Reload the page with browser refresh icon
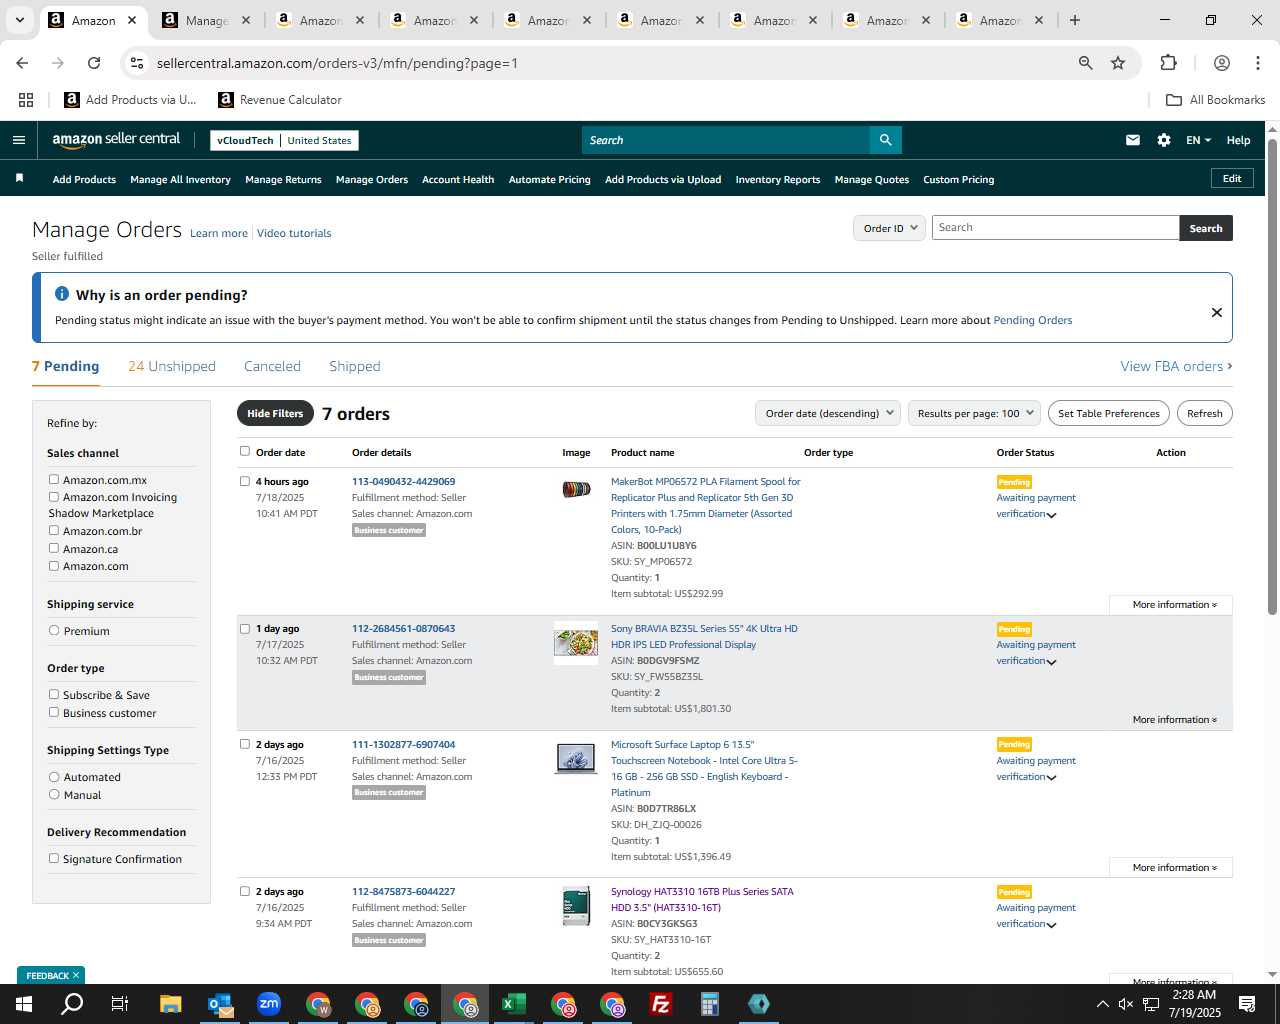The width and height of the screenshot is (1280, 1024). pos(94,63)
